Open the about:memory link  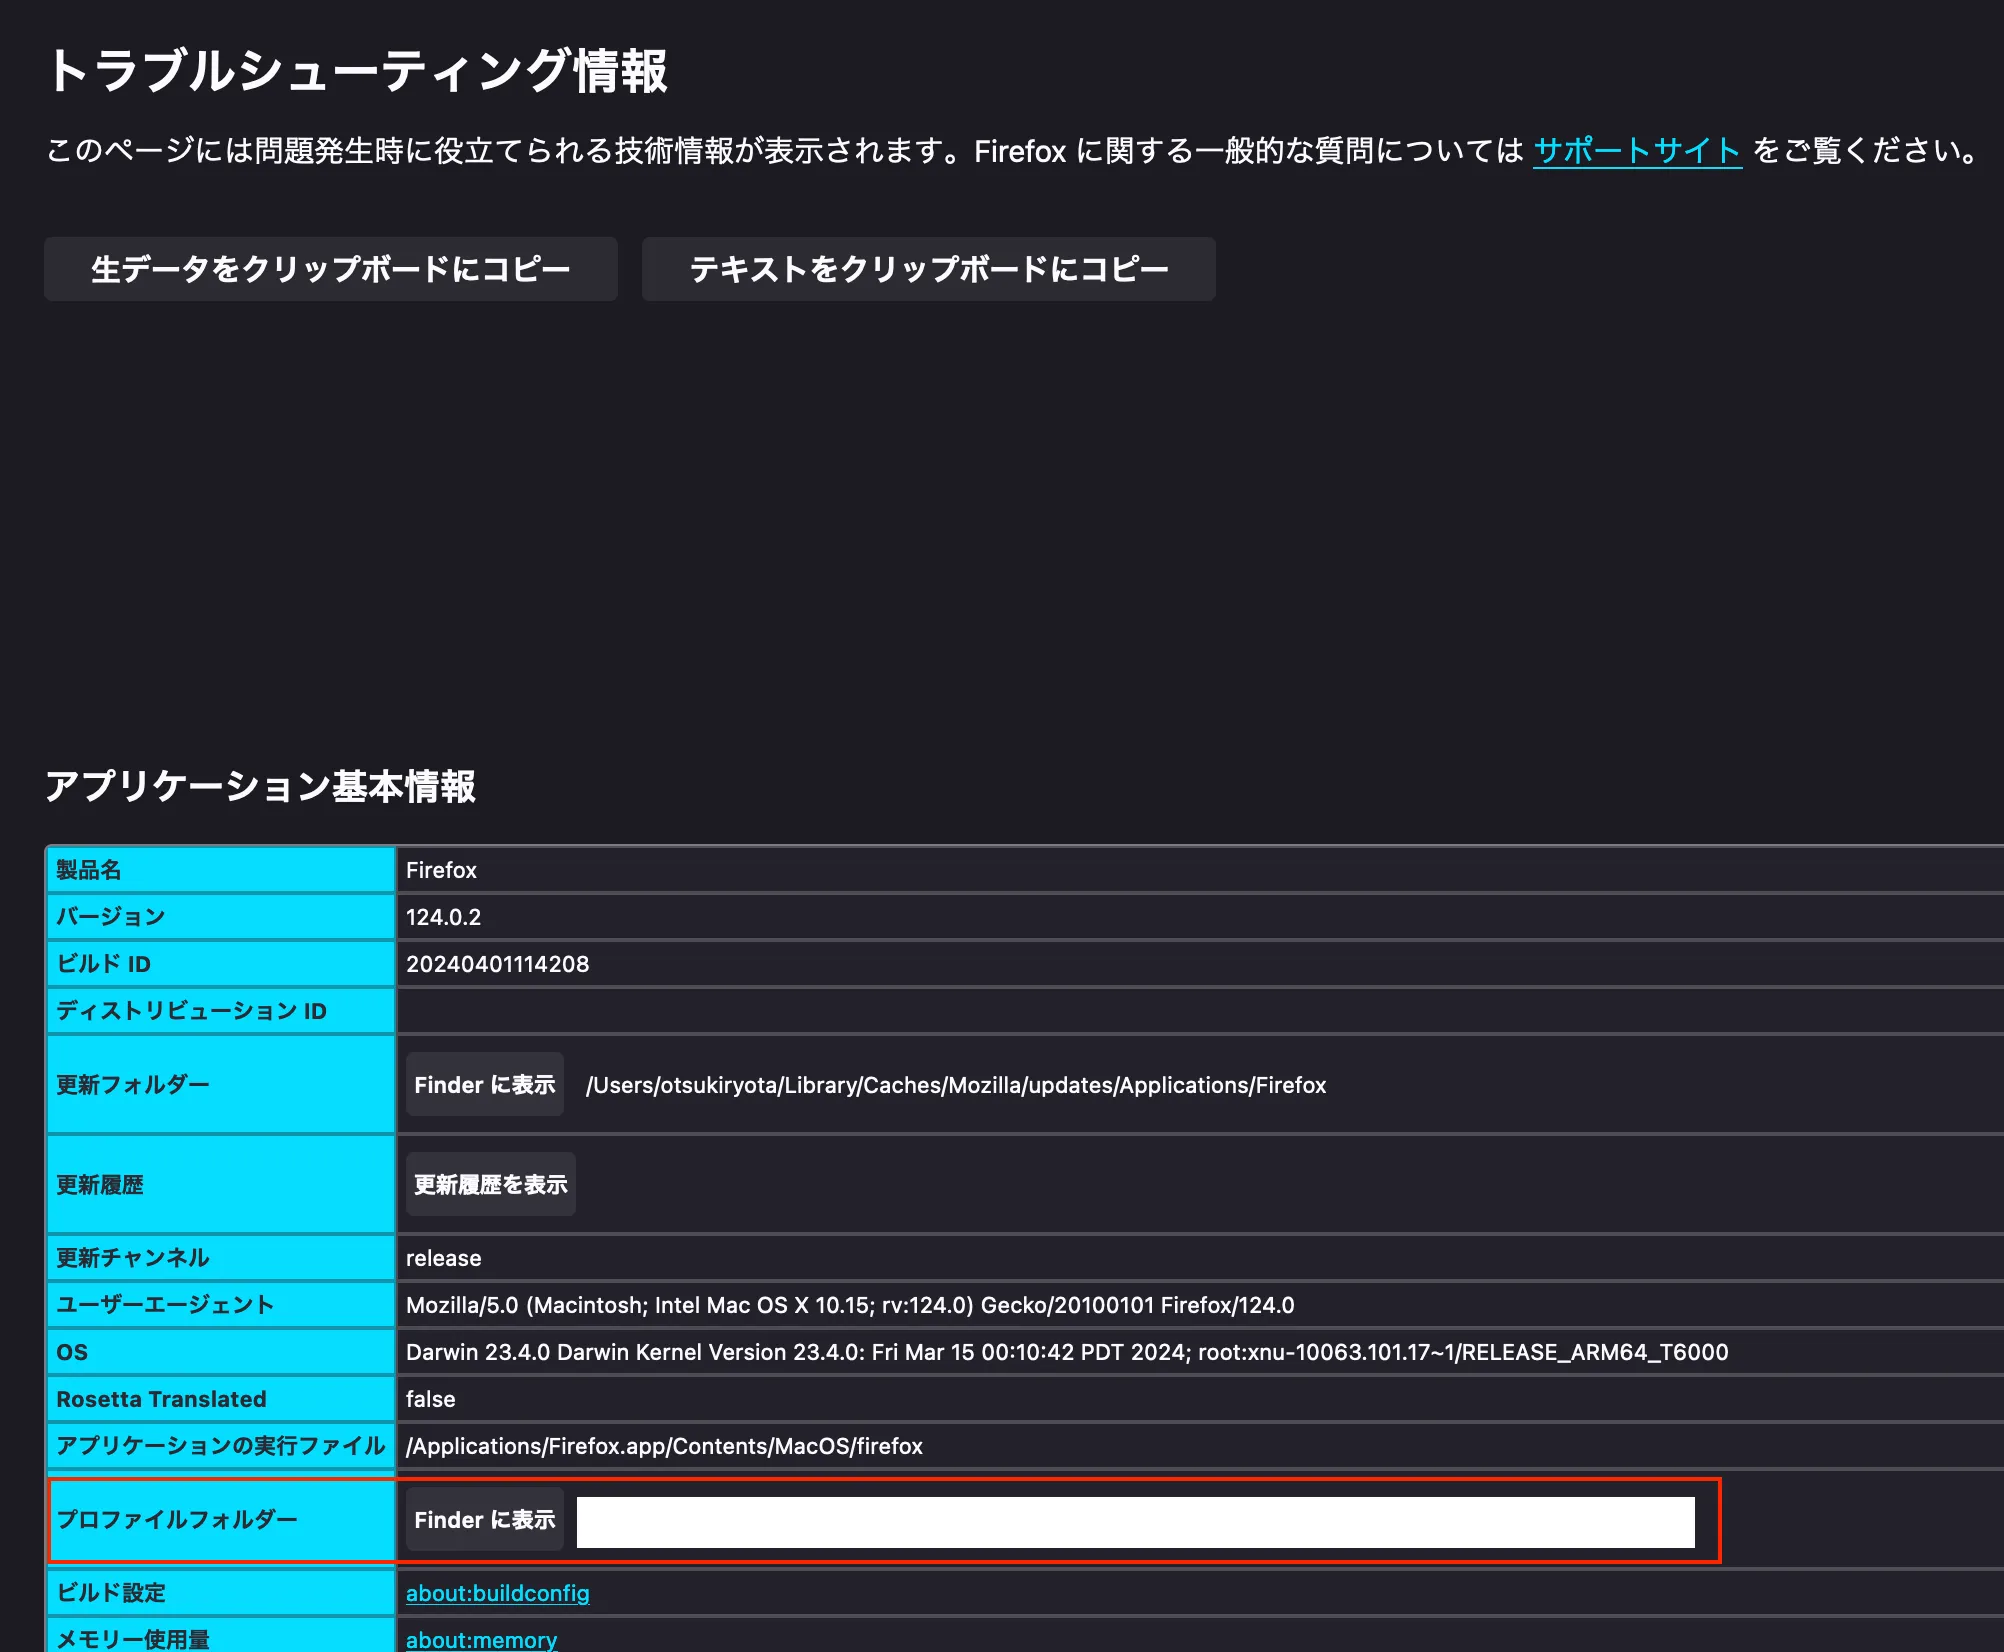(x=480, y=1640)
